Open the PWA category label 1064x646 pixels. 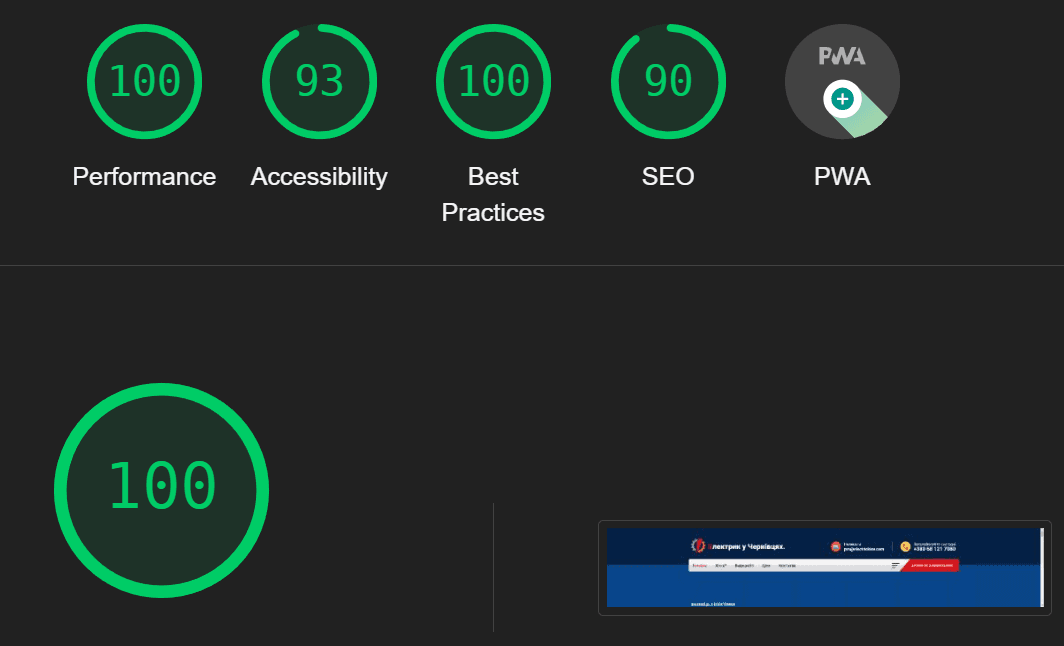(x=842, y=176)
